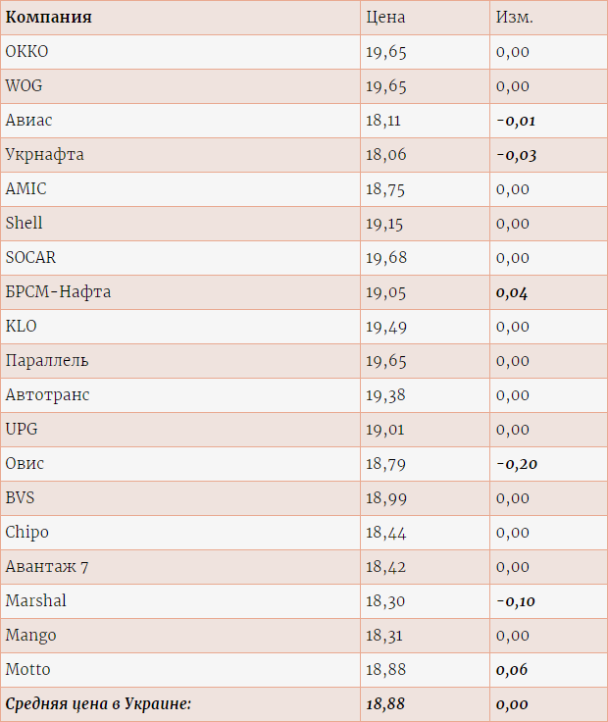The height and width of the screenshot is (722, 608).
Task: Select the SOCAR price 19,68
Action: [x=386, y=258]
